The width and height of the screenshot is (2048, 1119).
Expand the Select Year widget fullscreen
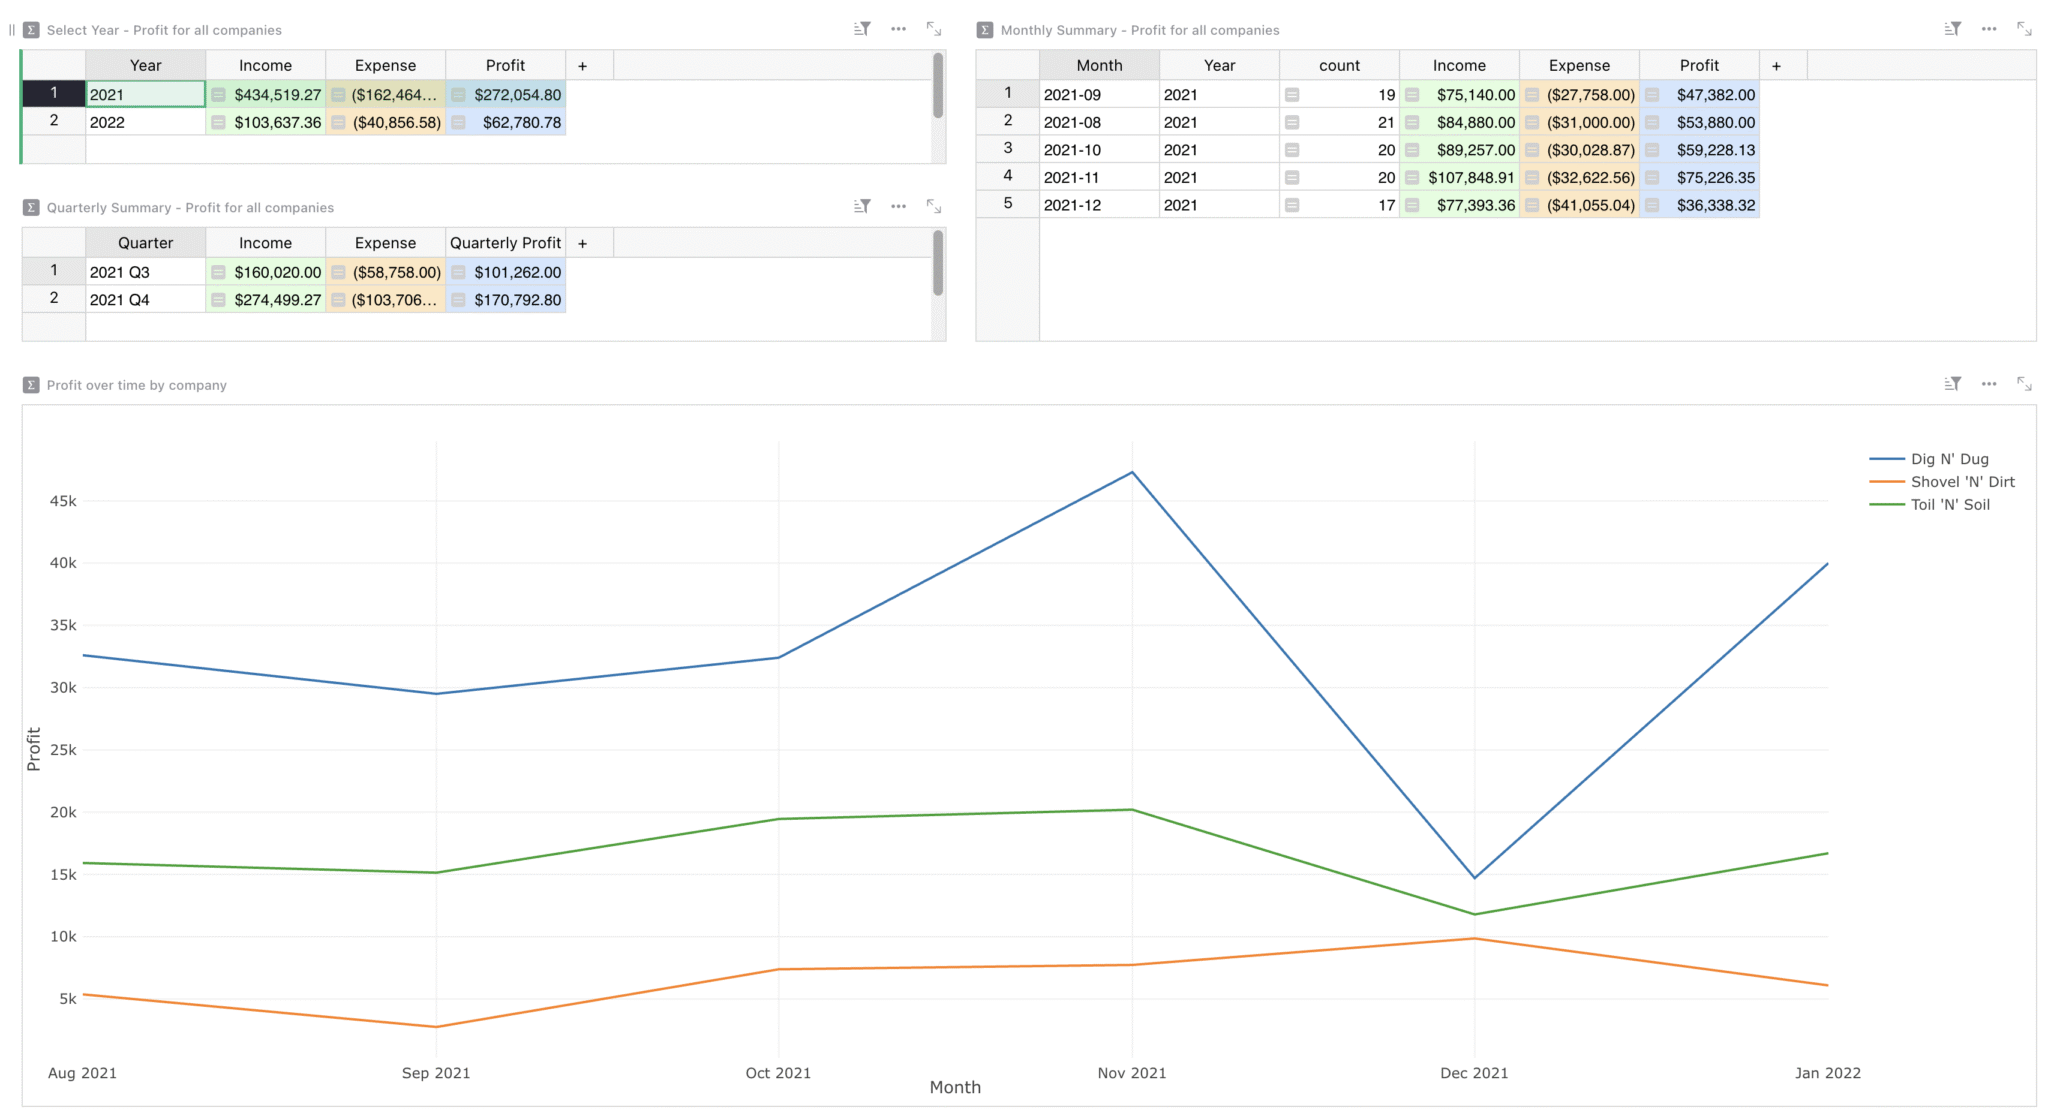tap(933, 29)
